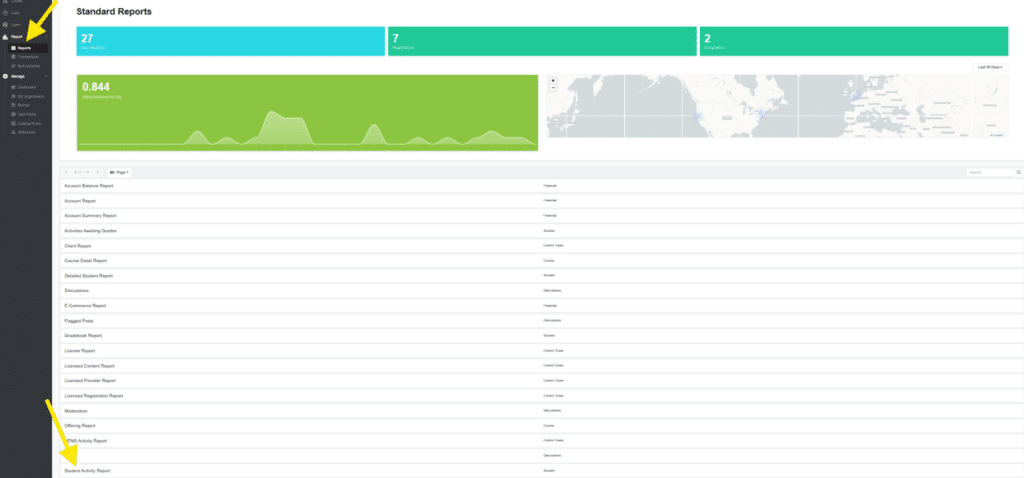Open License Report
This screenshot has width=1024, height=478.
point(541,351)
